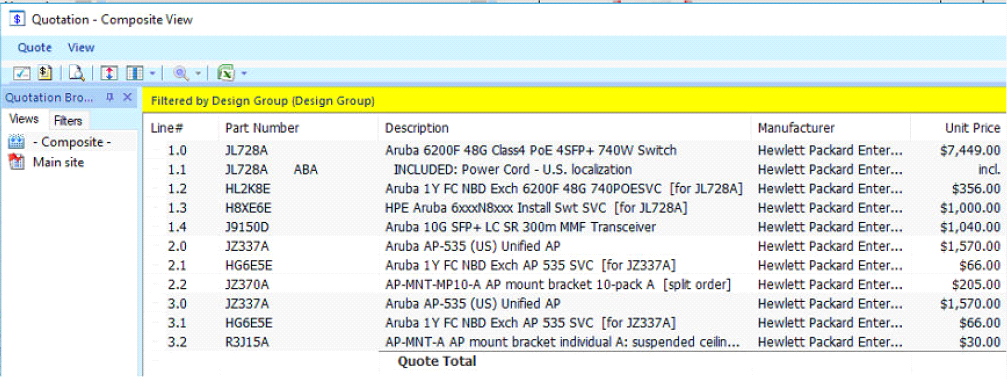
Task: Open the Excel export dropdown arrow
Action: [244, 74]
